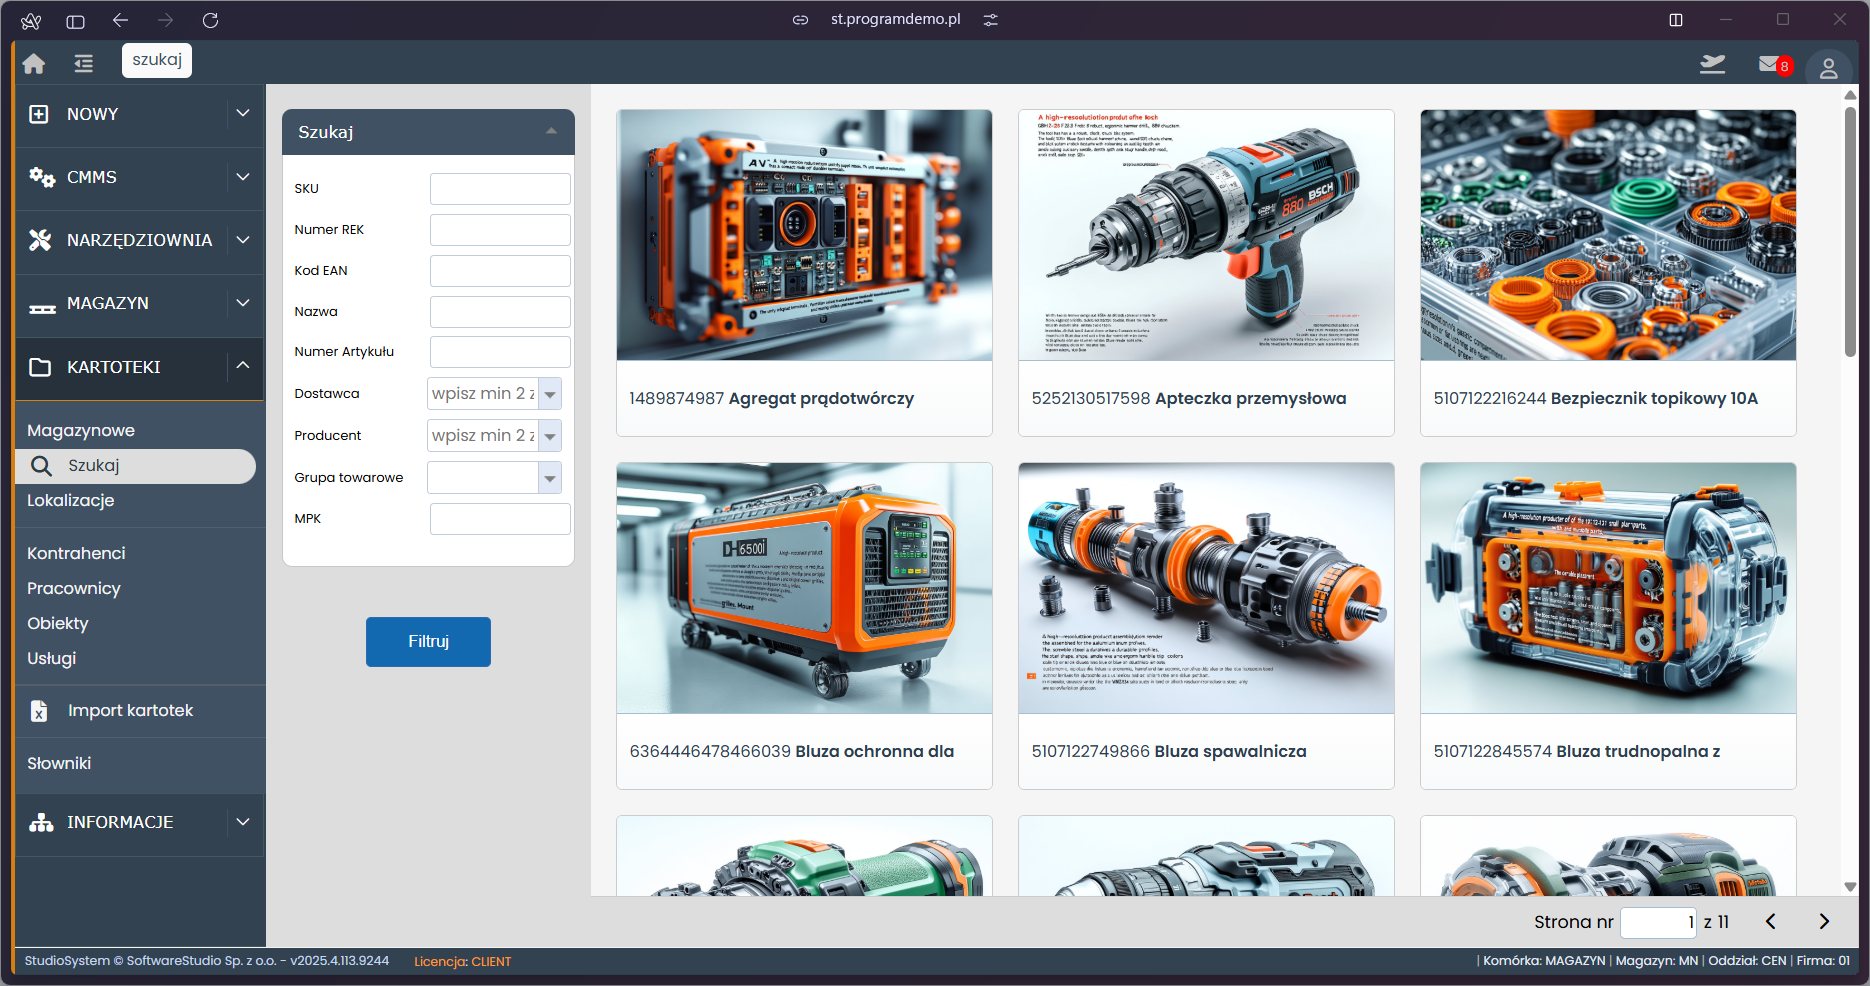Image resolution: width=1870 pixels, height=986 pixels.
Task: Click the airplane departure icon in header
Action: tap(1712, 65)
